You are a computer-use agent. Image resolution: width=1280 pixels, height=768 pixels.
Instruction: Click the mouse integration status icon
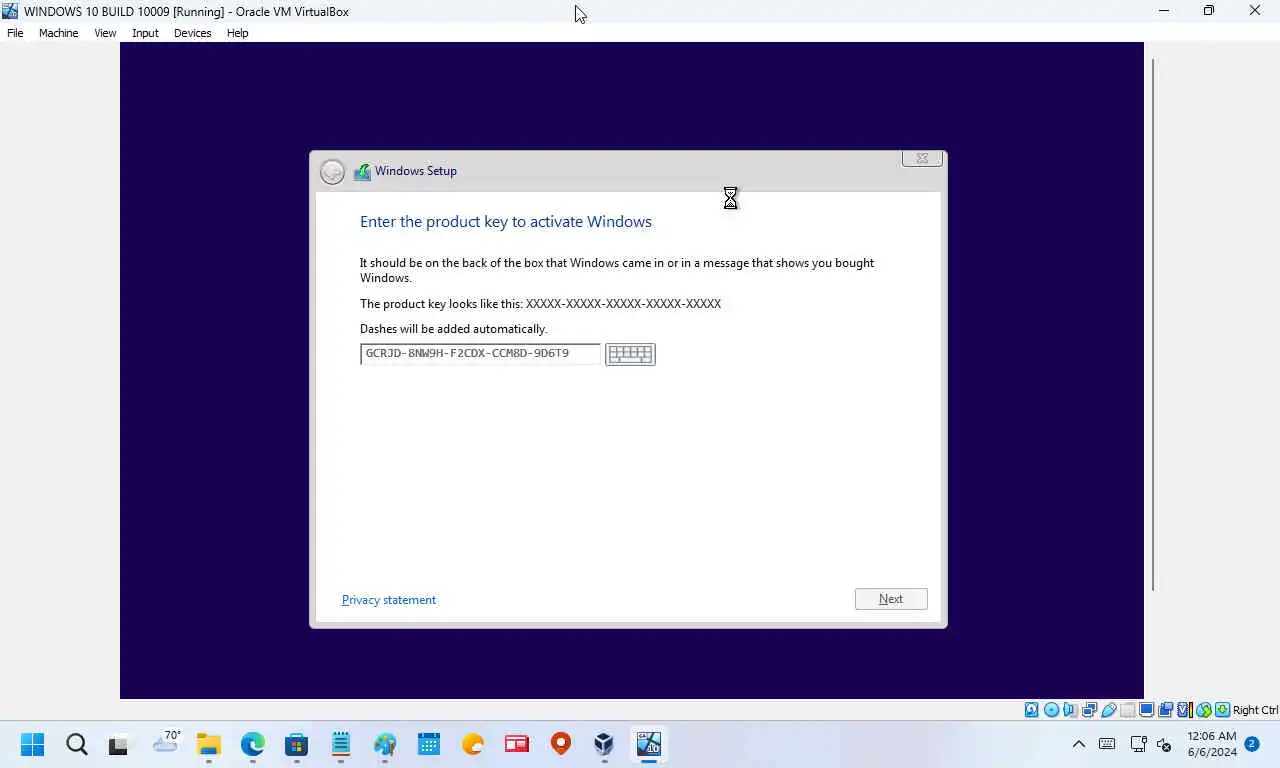pos(1204,710)
